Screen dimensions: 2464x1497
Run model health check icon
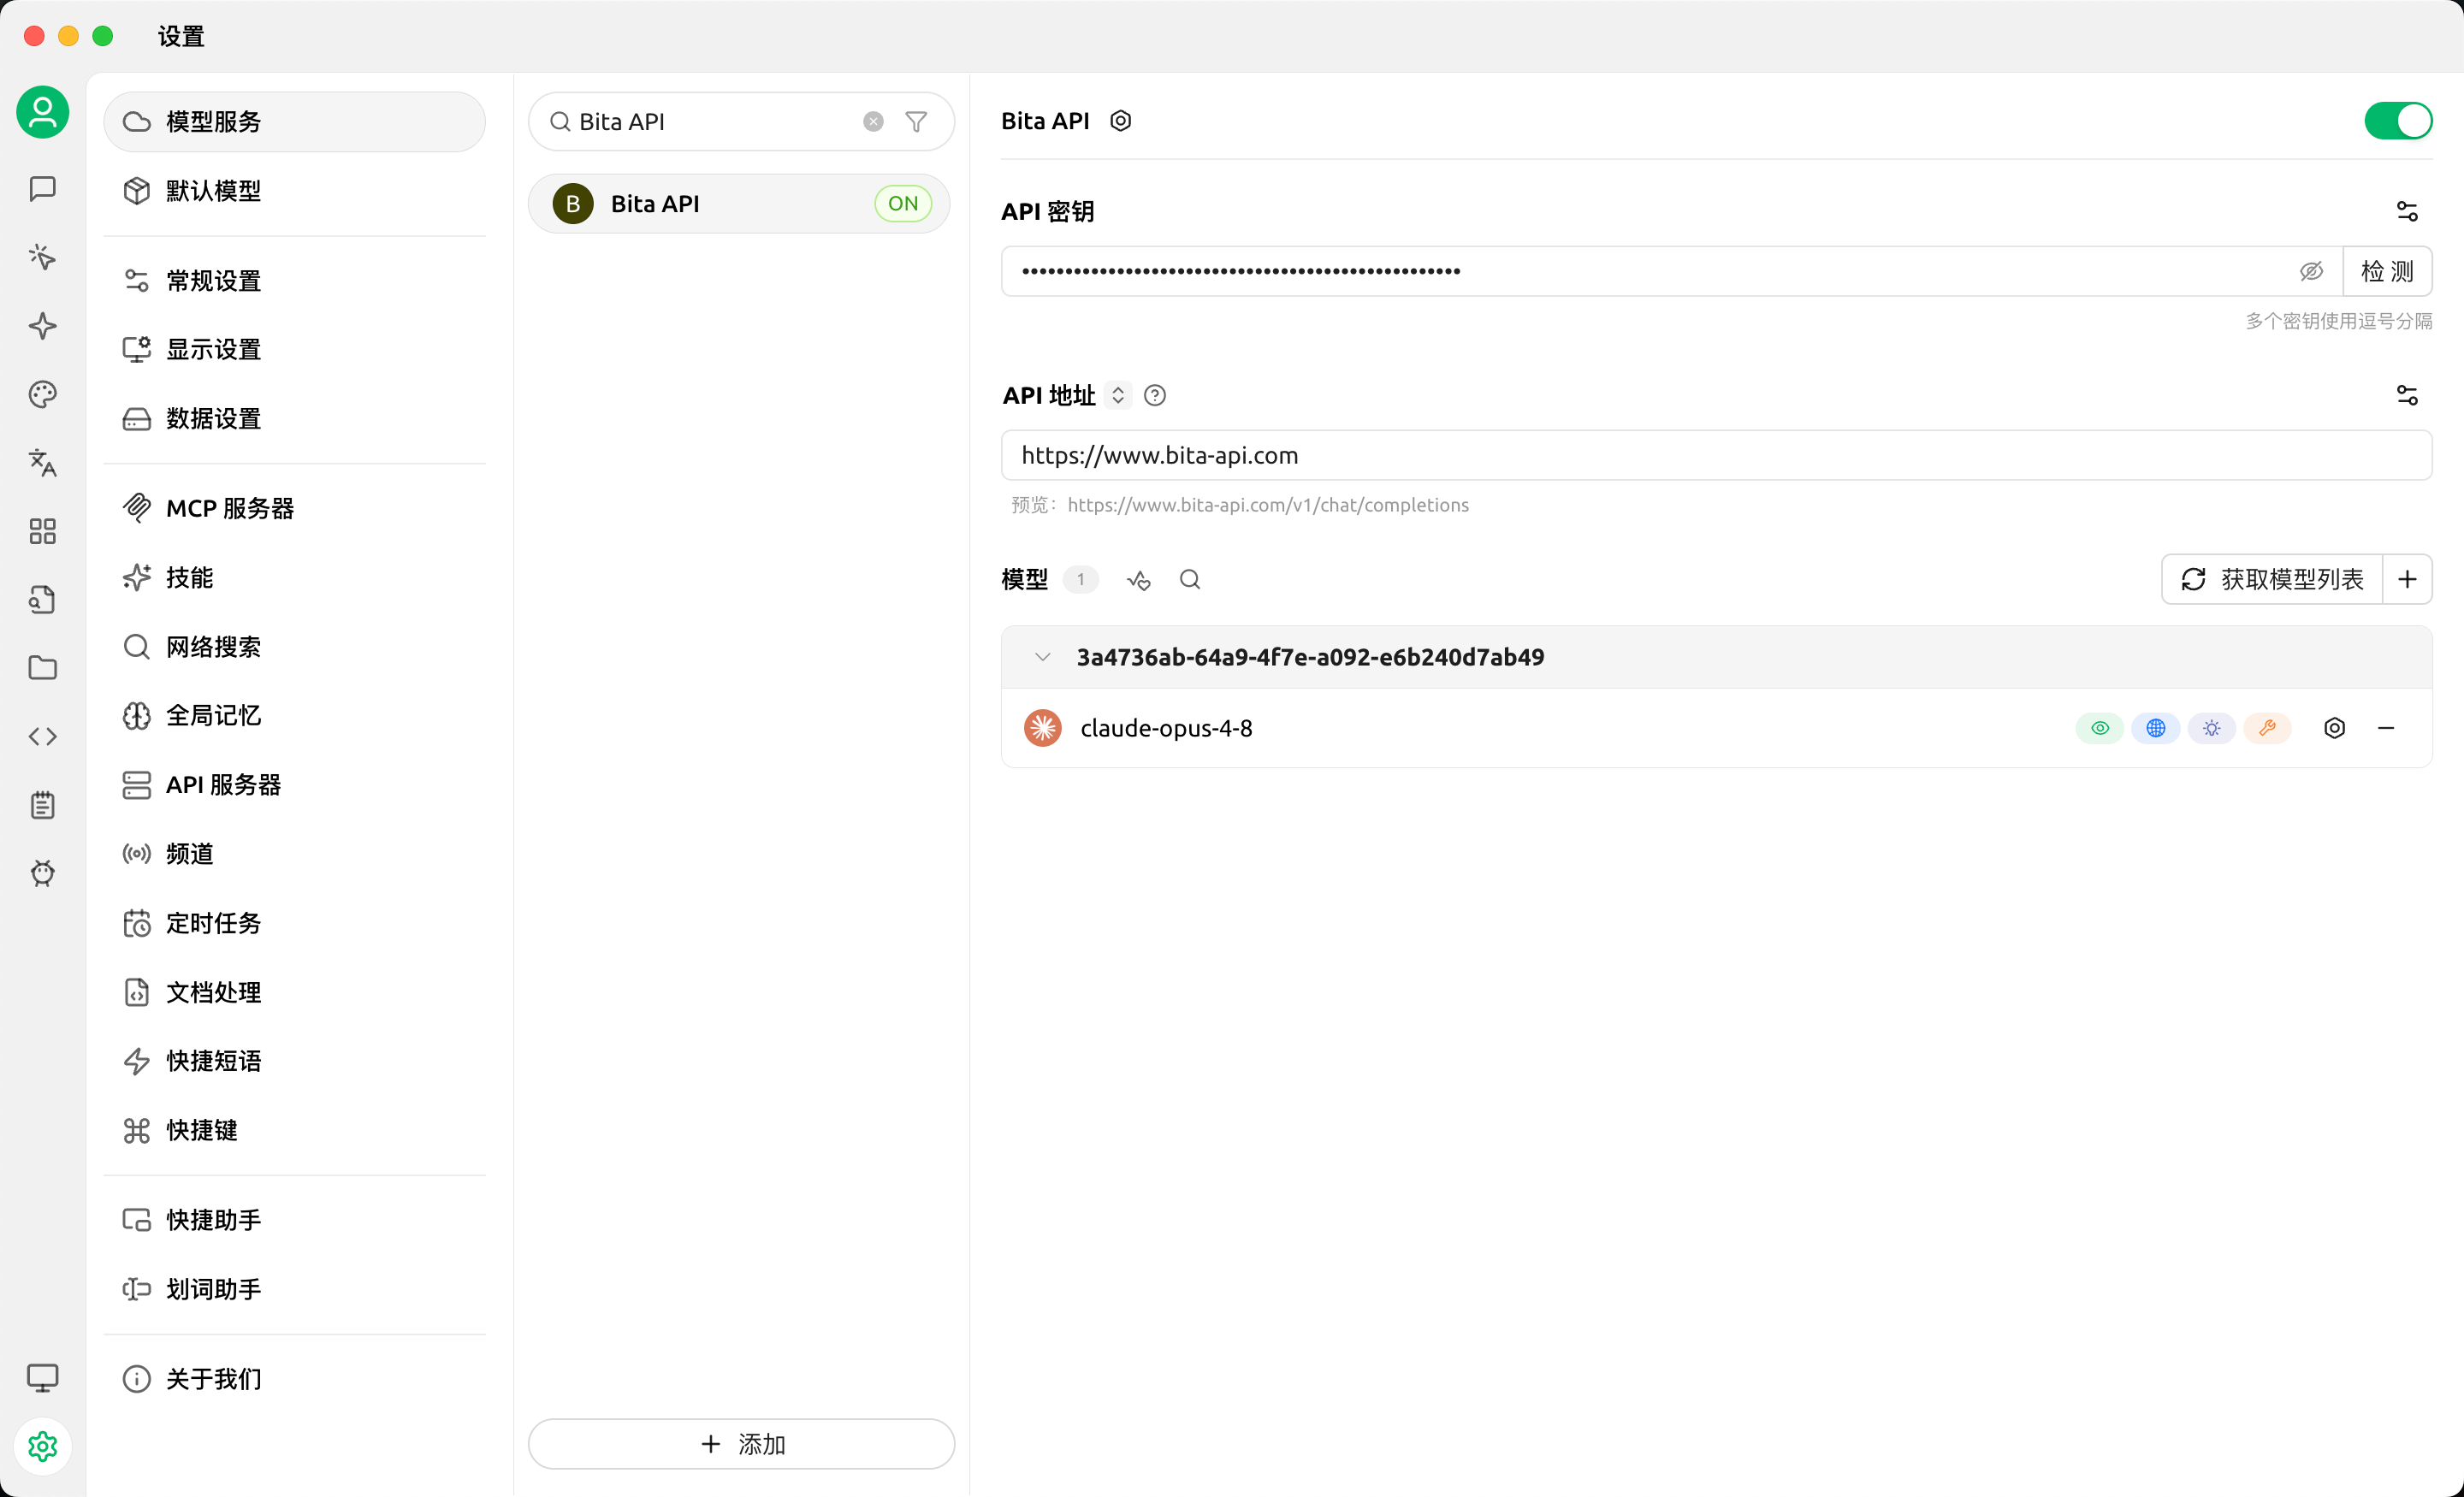point(1138,579)
